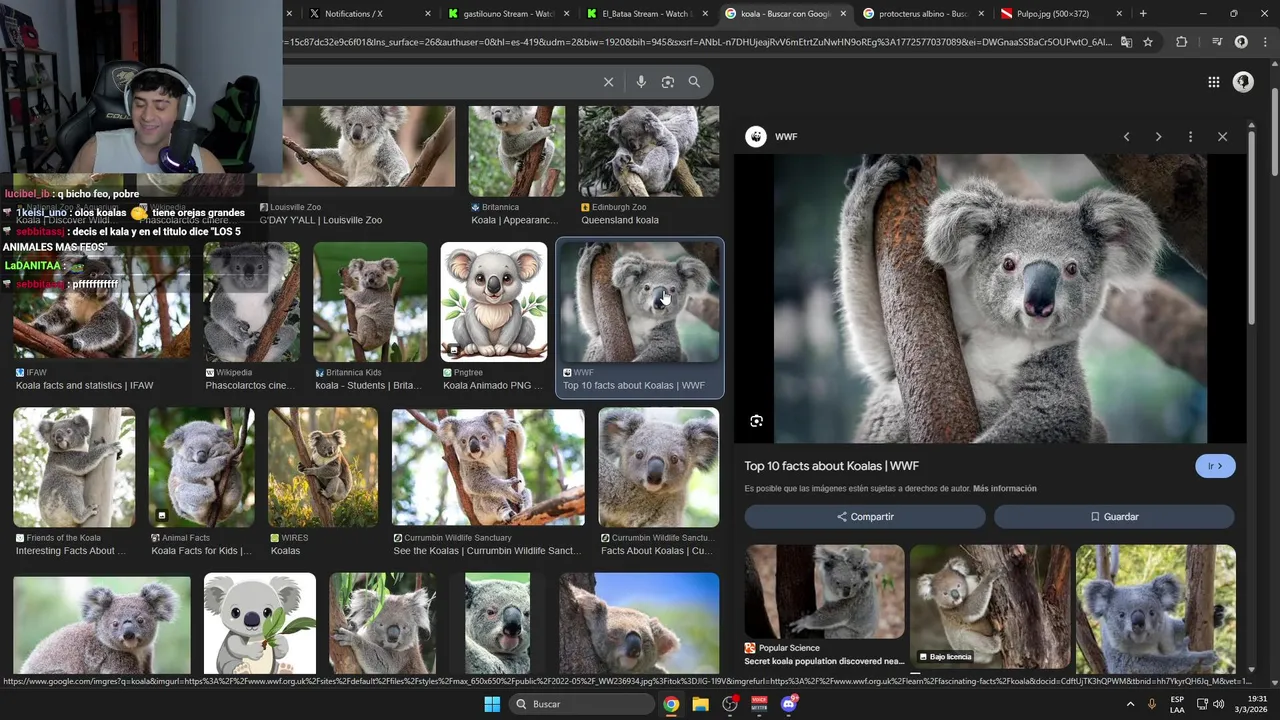Open Chrome from the taskbar

(671, 704)
